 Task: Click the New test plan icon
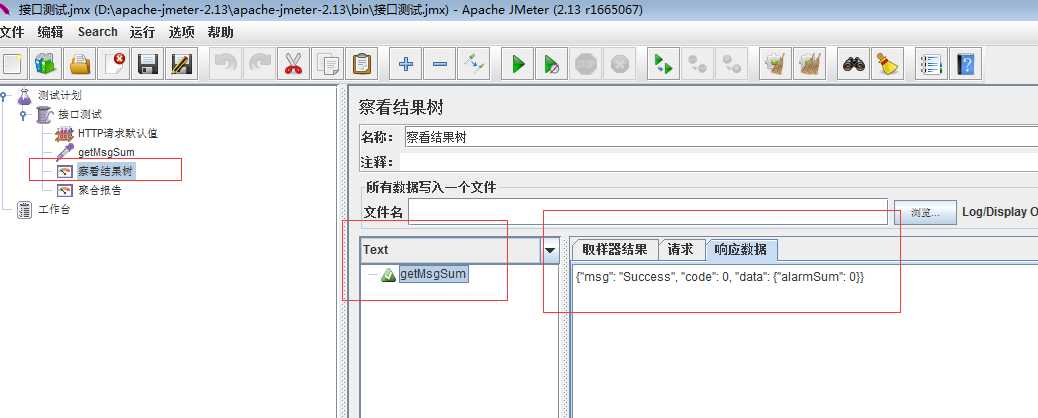tap(13, 64)
